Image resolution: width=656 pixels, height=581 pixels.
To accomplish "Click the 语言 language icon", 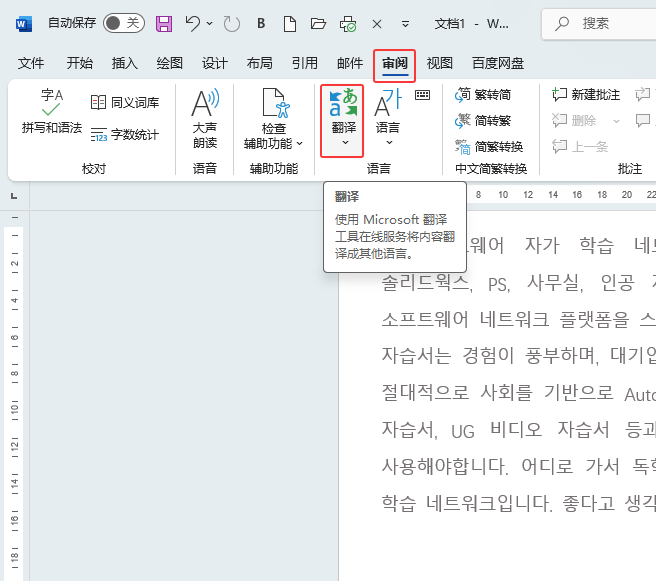I will click(x=387, y=103).
